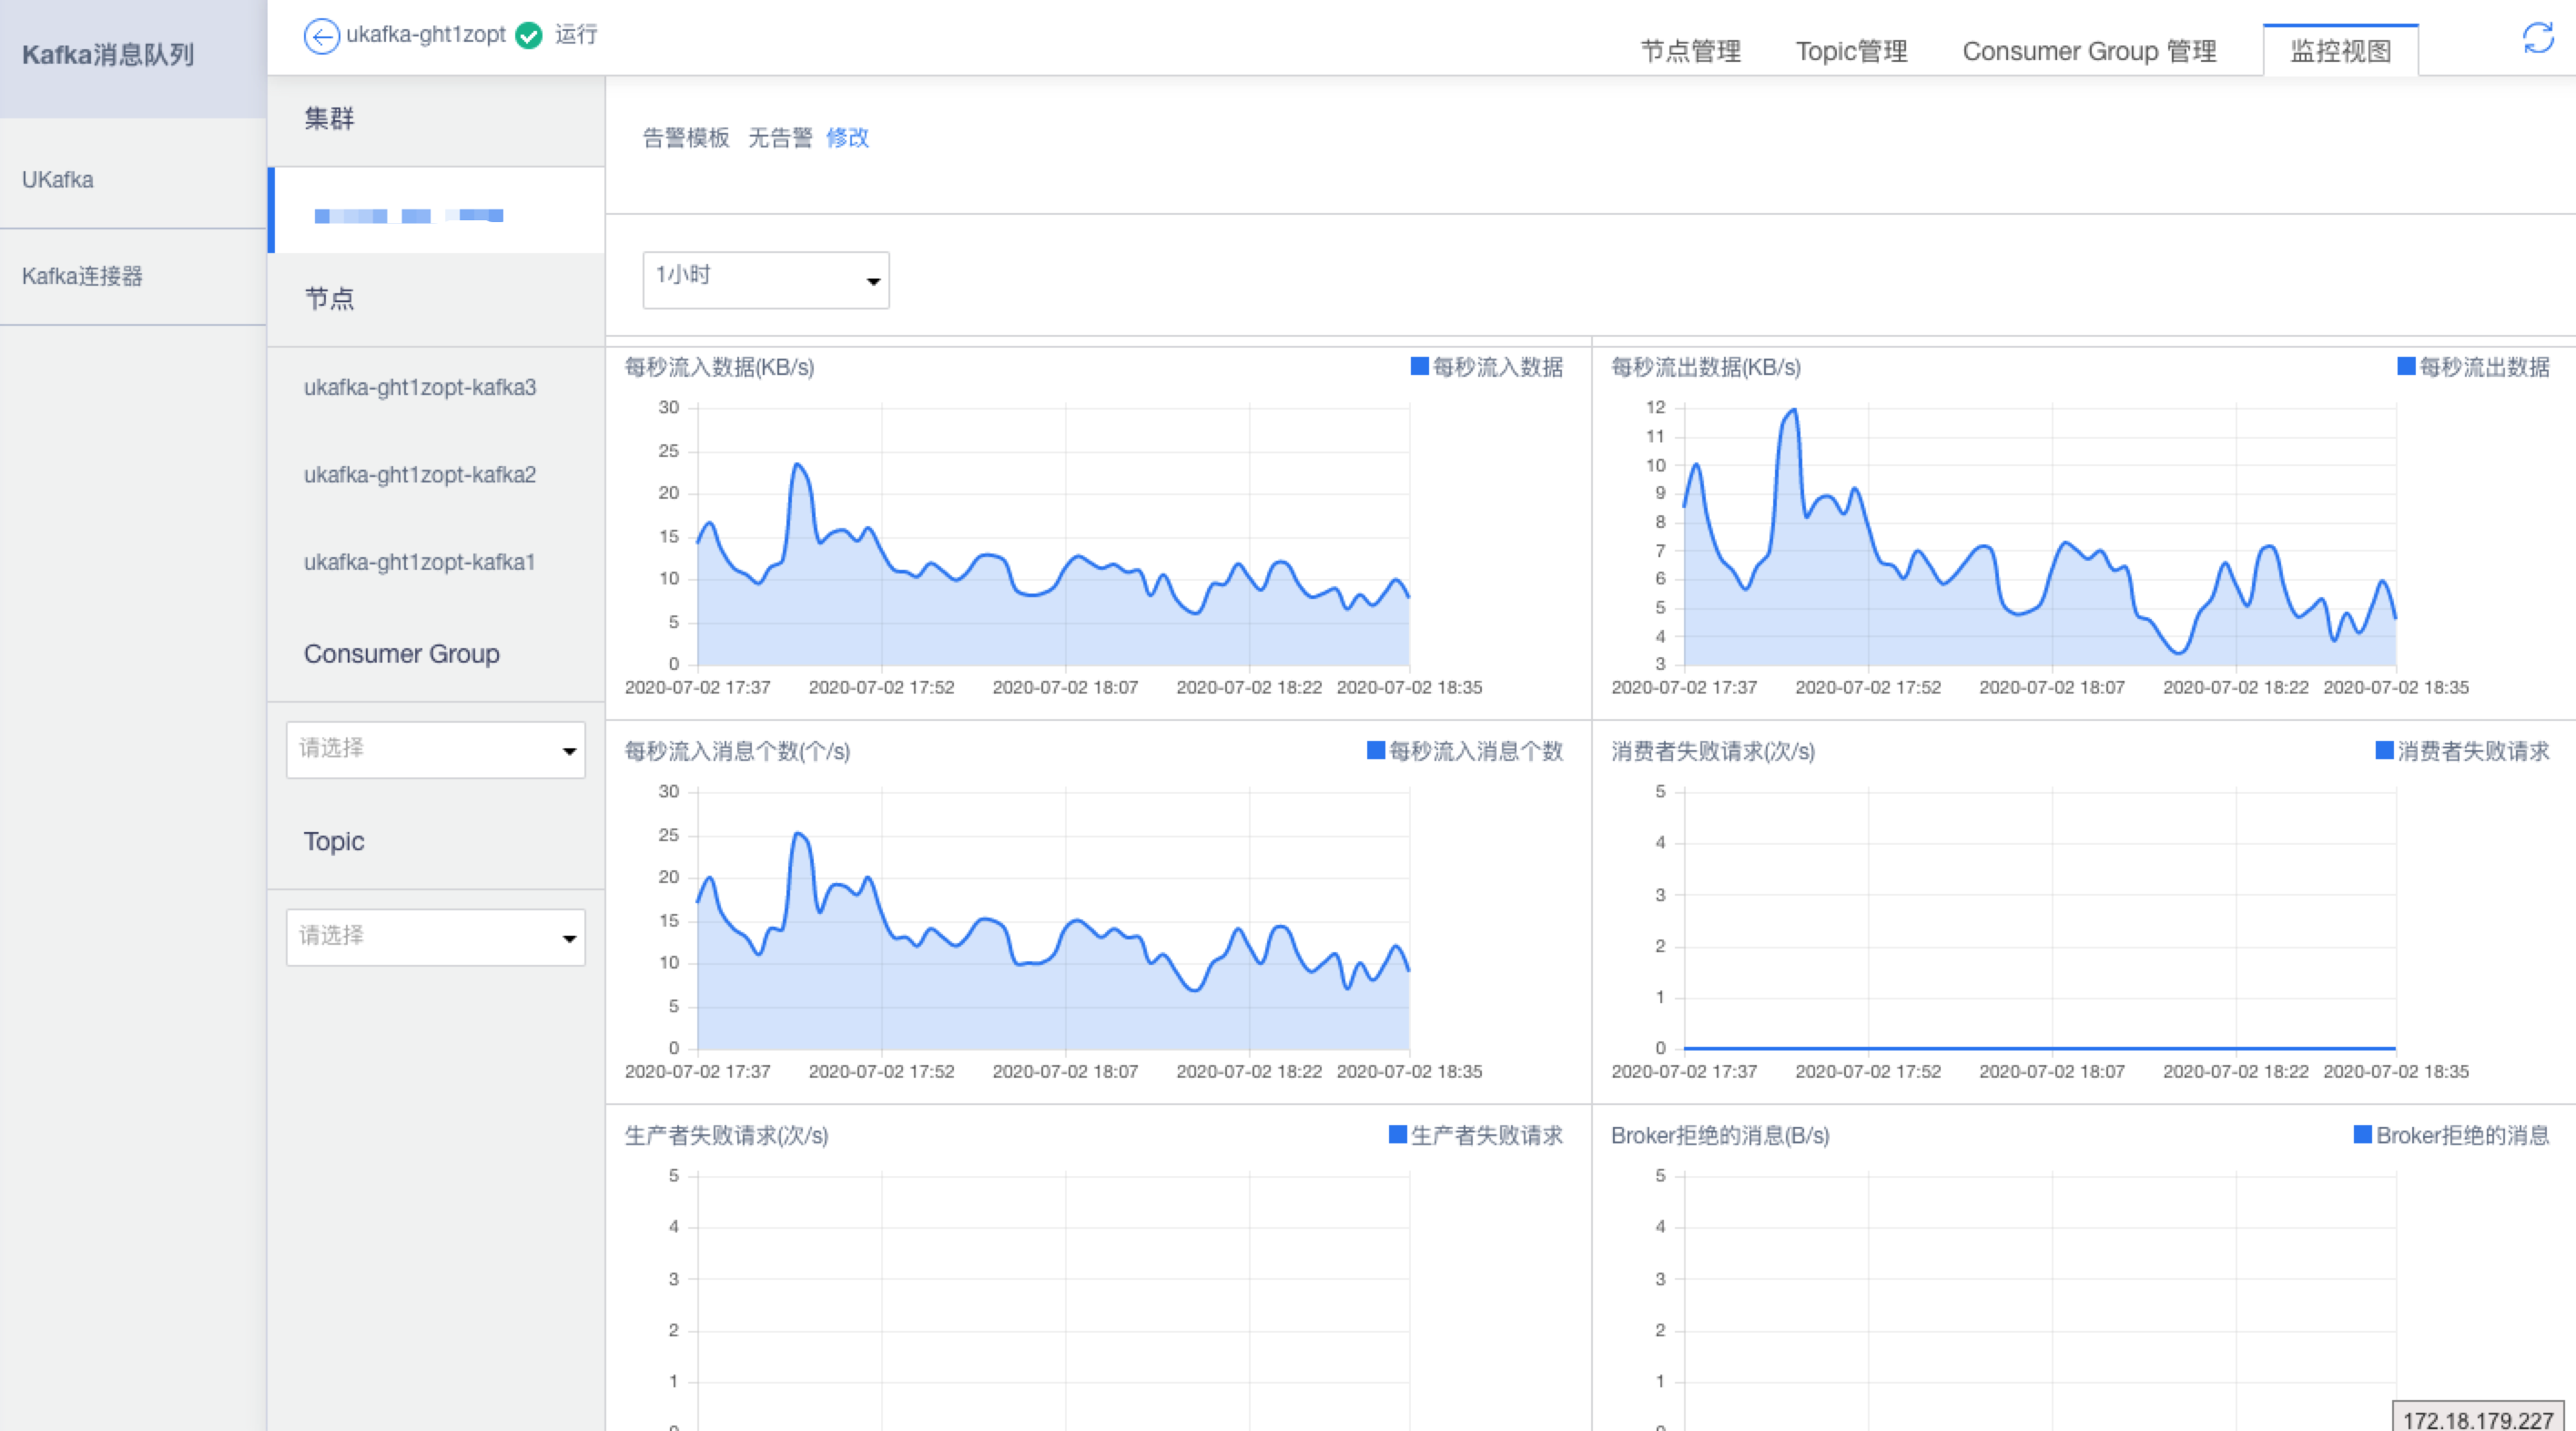Toggle the 消费者失败请求 chart legend

(x=2383, y=752)
